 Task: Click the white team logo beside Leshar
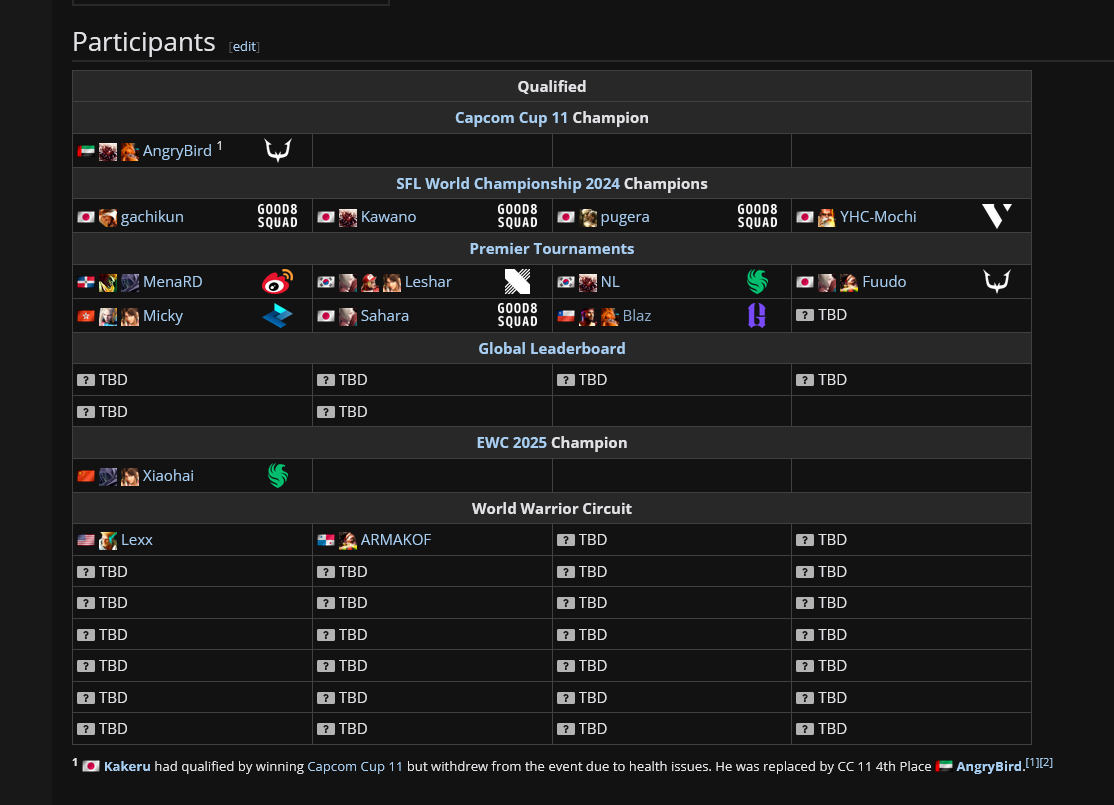[x=517, y=281]
